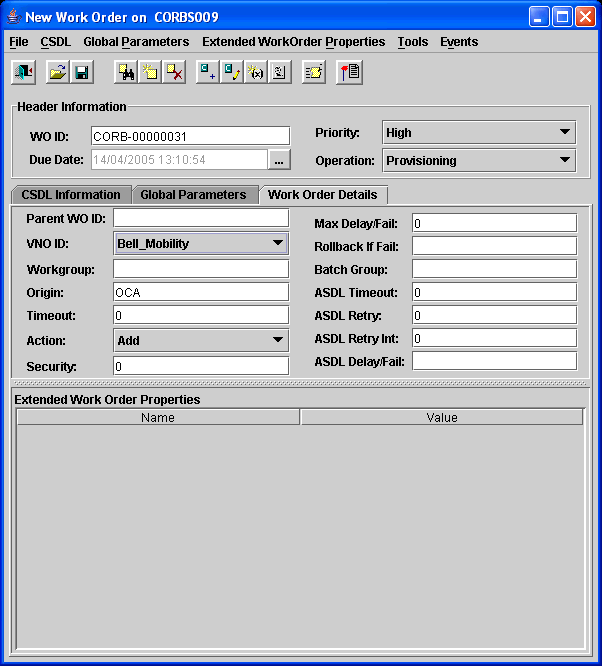Open the Operation dropdown
The image size is (602, 666).
[x=479, y=161]
